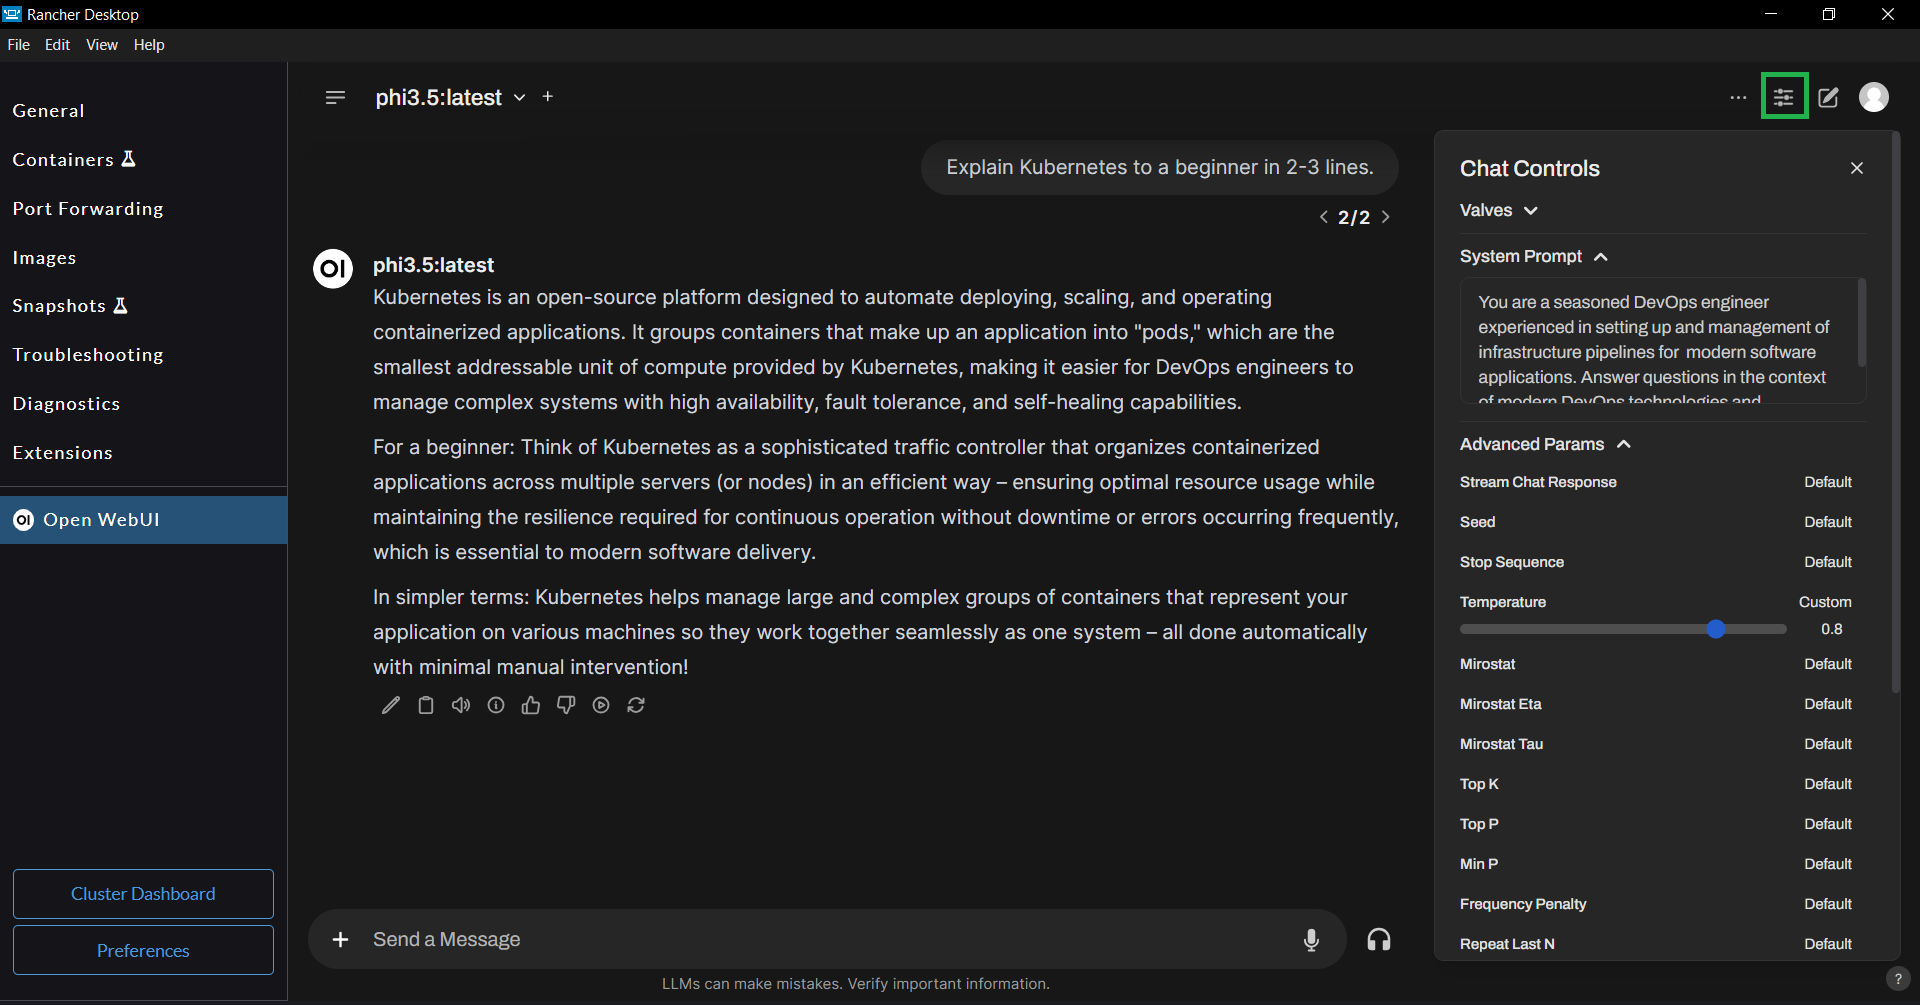Collapse the Advanced Params section
The image size is (1920, 1005).
point(1545,444)
